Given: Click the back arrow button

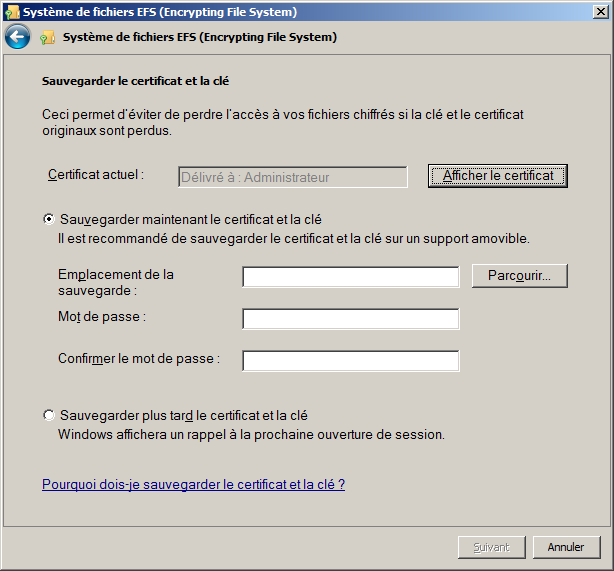Looking at the screenshot, I should click(17, 37).
